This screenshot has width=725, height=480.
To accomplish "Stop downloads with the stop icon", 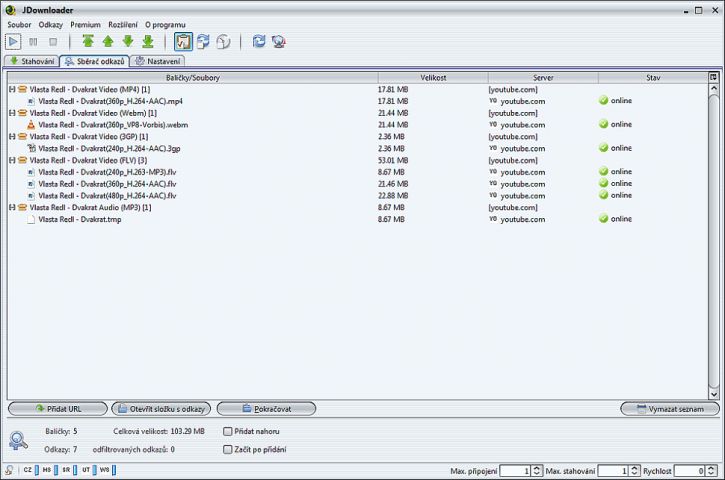I will [53, 42].
